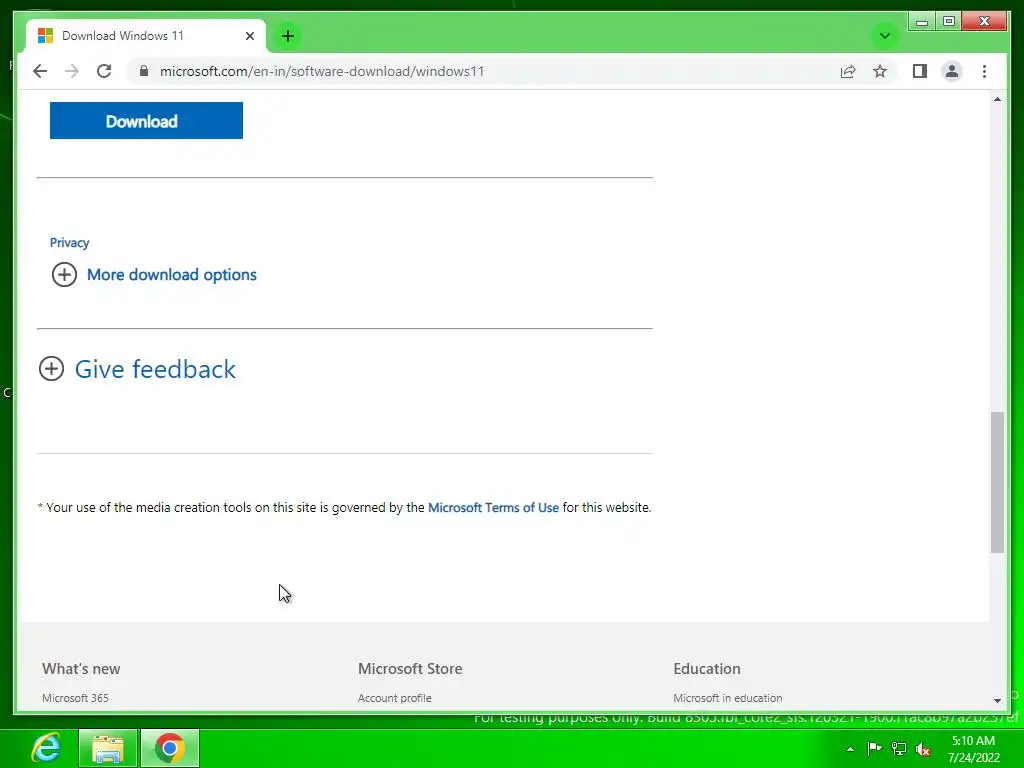Maximize the Chrome window
Viewport: 1024px width, 768px height.
(948, 22)
